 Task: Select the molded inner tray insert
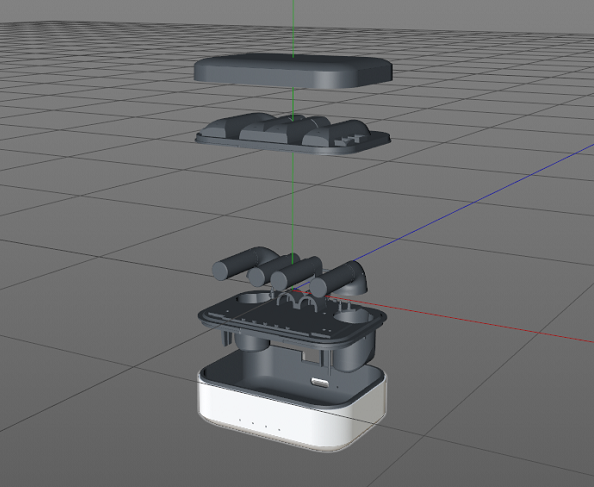(293, 134)
